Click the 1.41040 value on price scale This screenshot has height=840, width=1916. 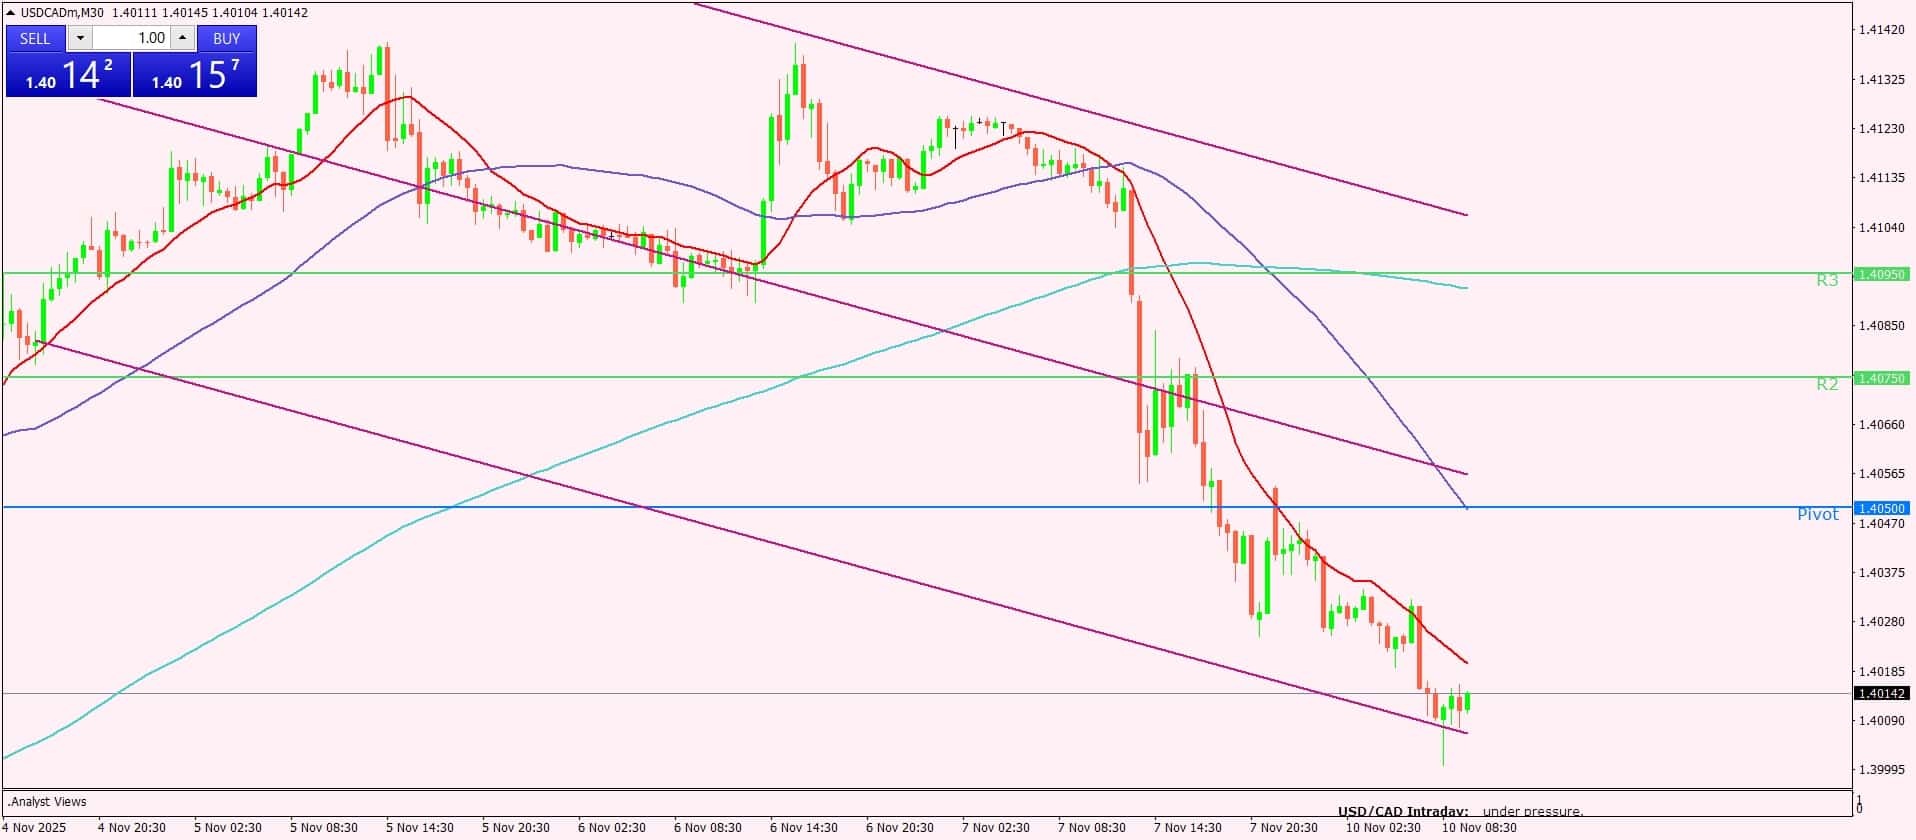(1881, 228)
